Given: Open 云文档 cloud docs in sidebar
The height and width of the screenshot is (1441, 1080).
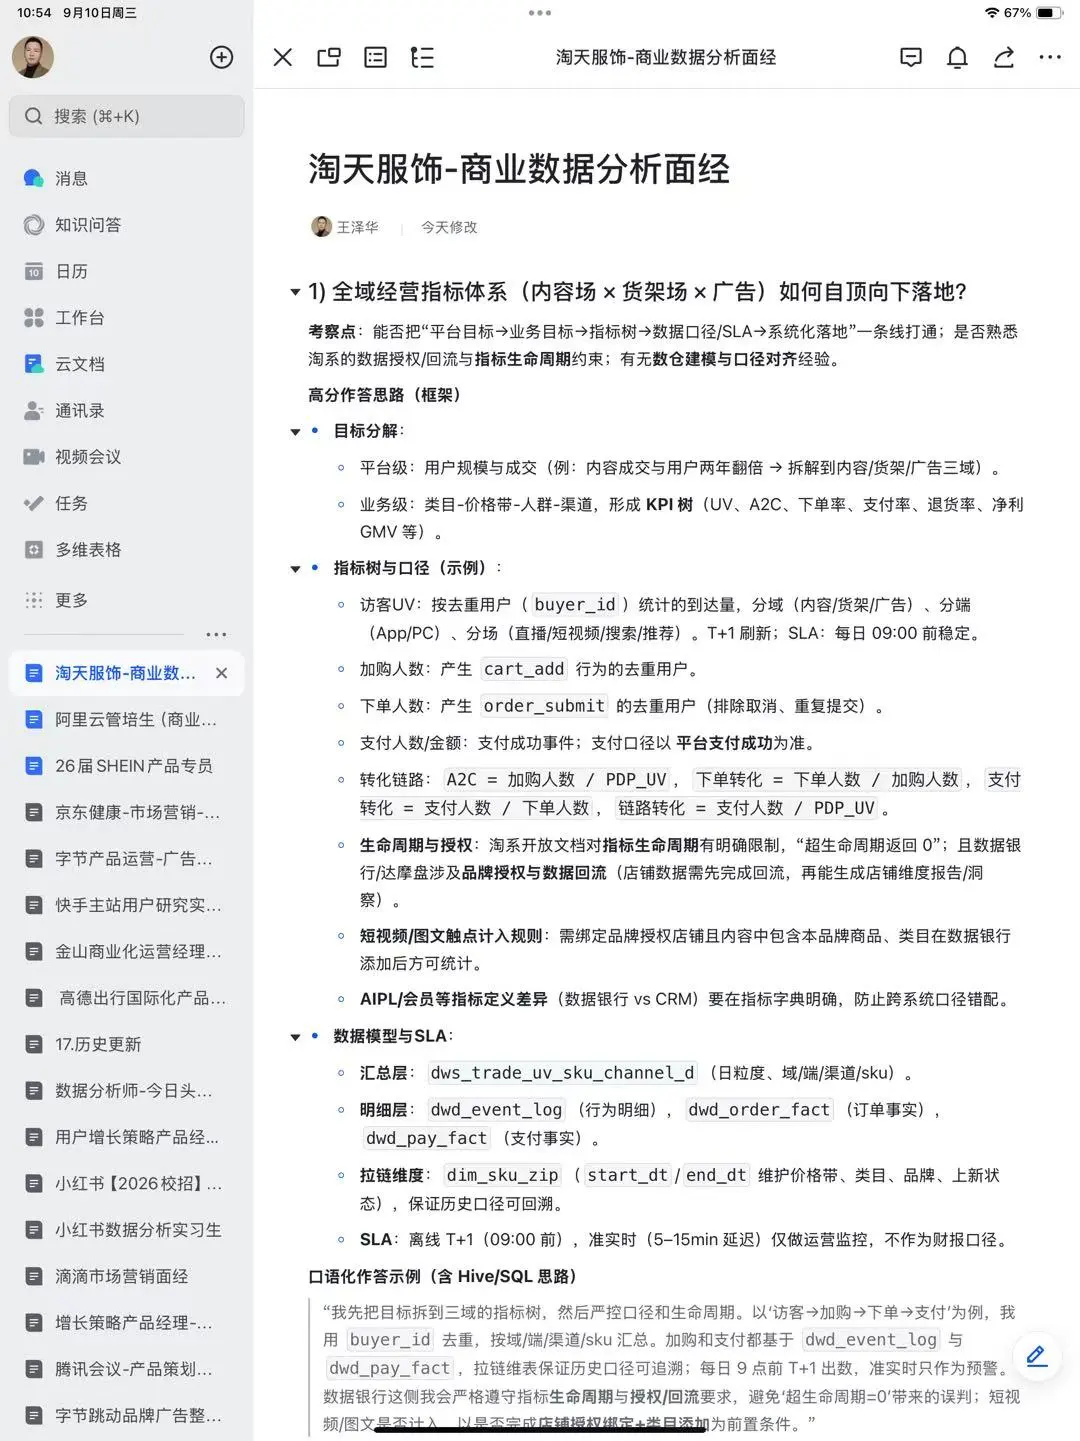Looking at the screenshot, I should coord(127,364).
